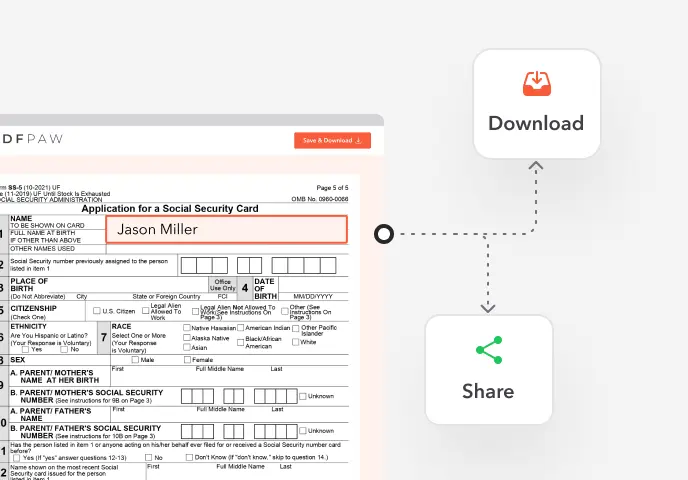This screenshot has height=480, width=688.
Task: Check the U.S. Citizen checkbox
Action: pos(97,311)
